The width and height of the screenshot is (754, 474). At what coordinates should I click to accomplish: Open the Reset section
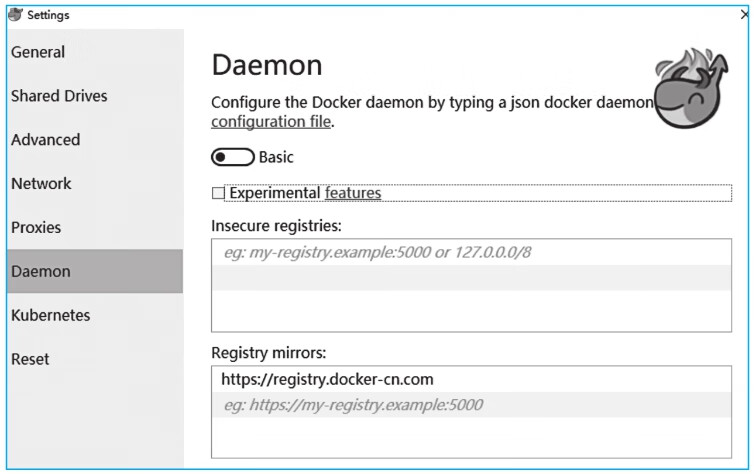tap(30, 359)
